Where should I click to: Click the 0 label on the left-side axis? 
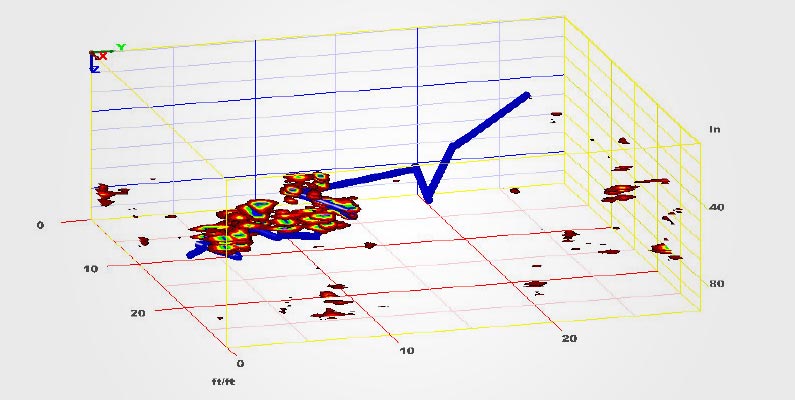(x=40, y=225)
